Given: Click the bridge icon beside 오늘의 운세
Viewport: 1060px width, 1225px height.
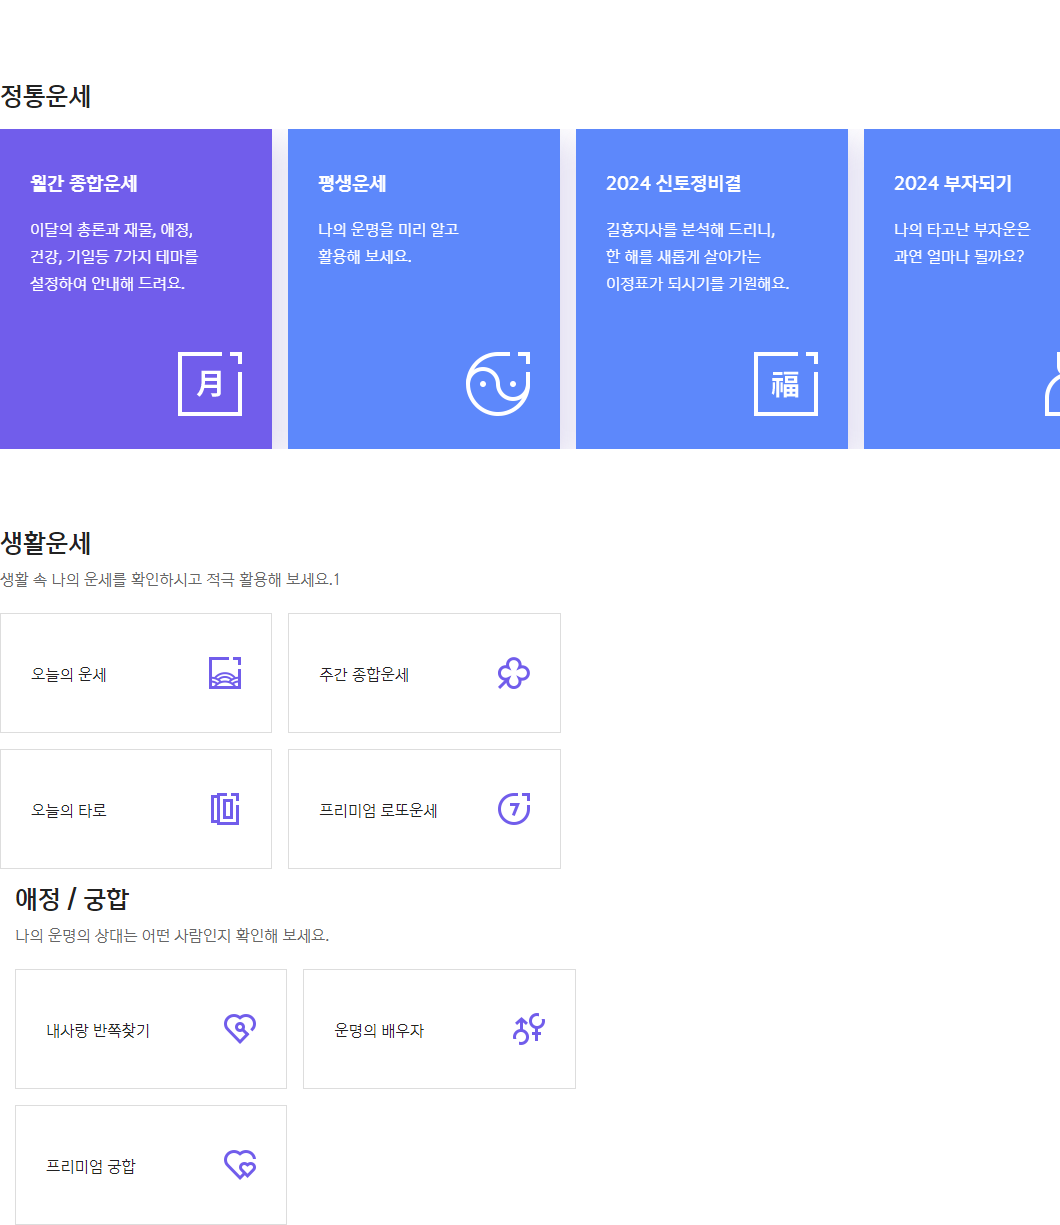Looking at the screenshot, I should pyautogui.click(x=225, y=673).
